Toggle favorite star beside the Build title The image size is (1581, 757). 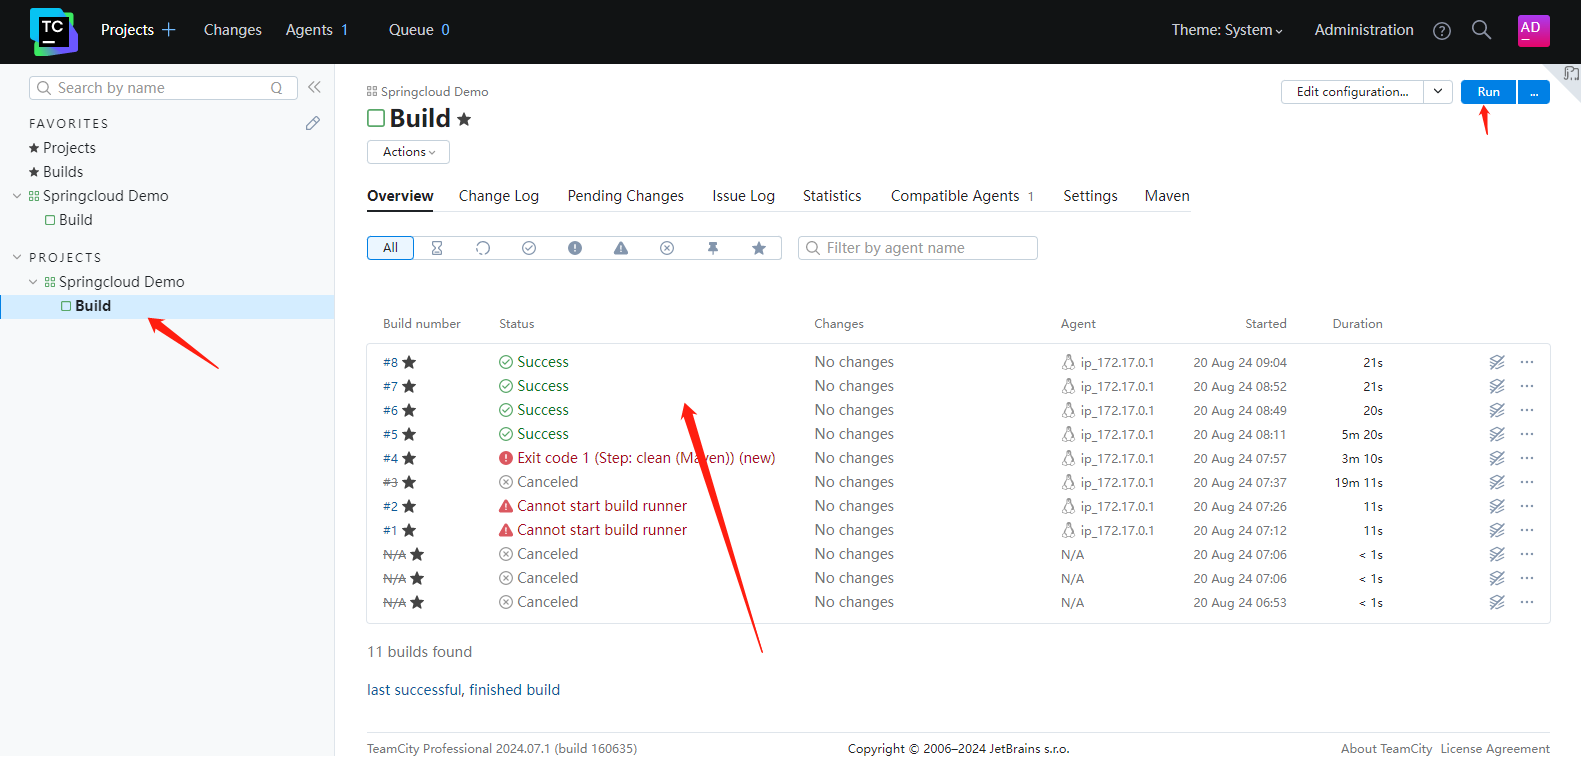click(x=464, y=119)
